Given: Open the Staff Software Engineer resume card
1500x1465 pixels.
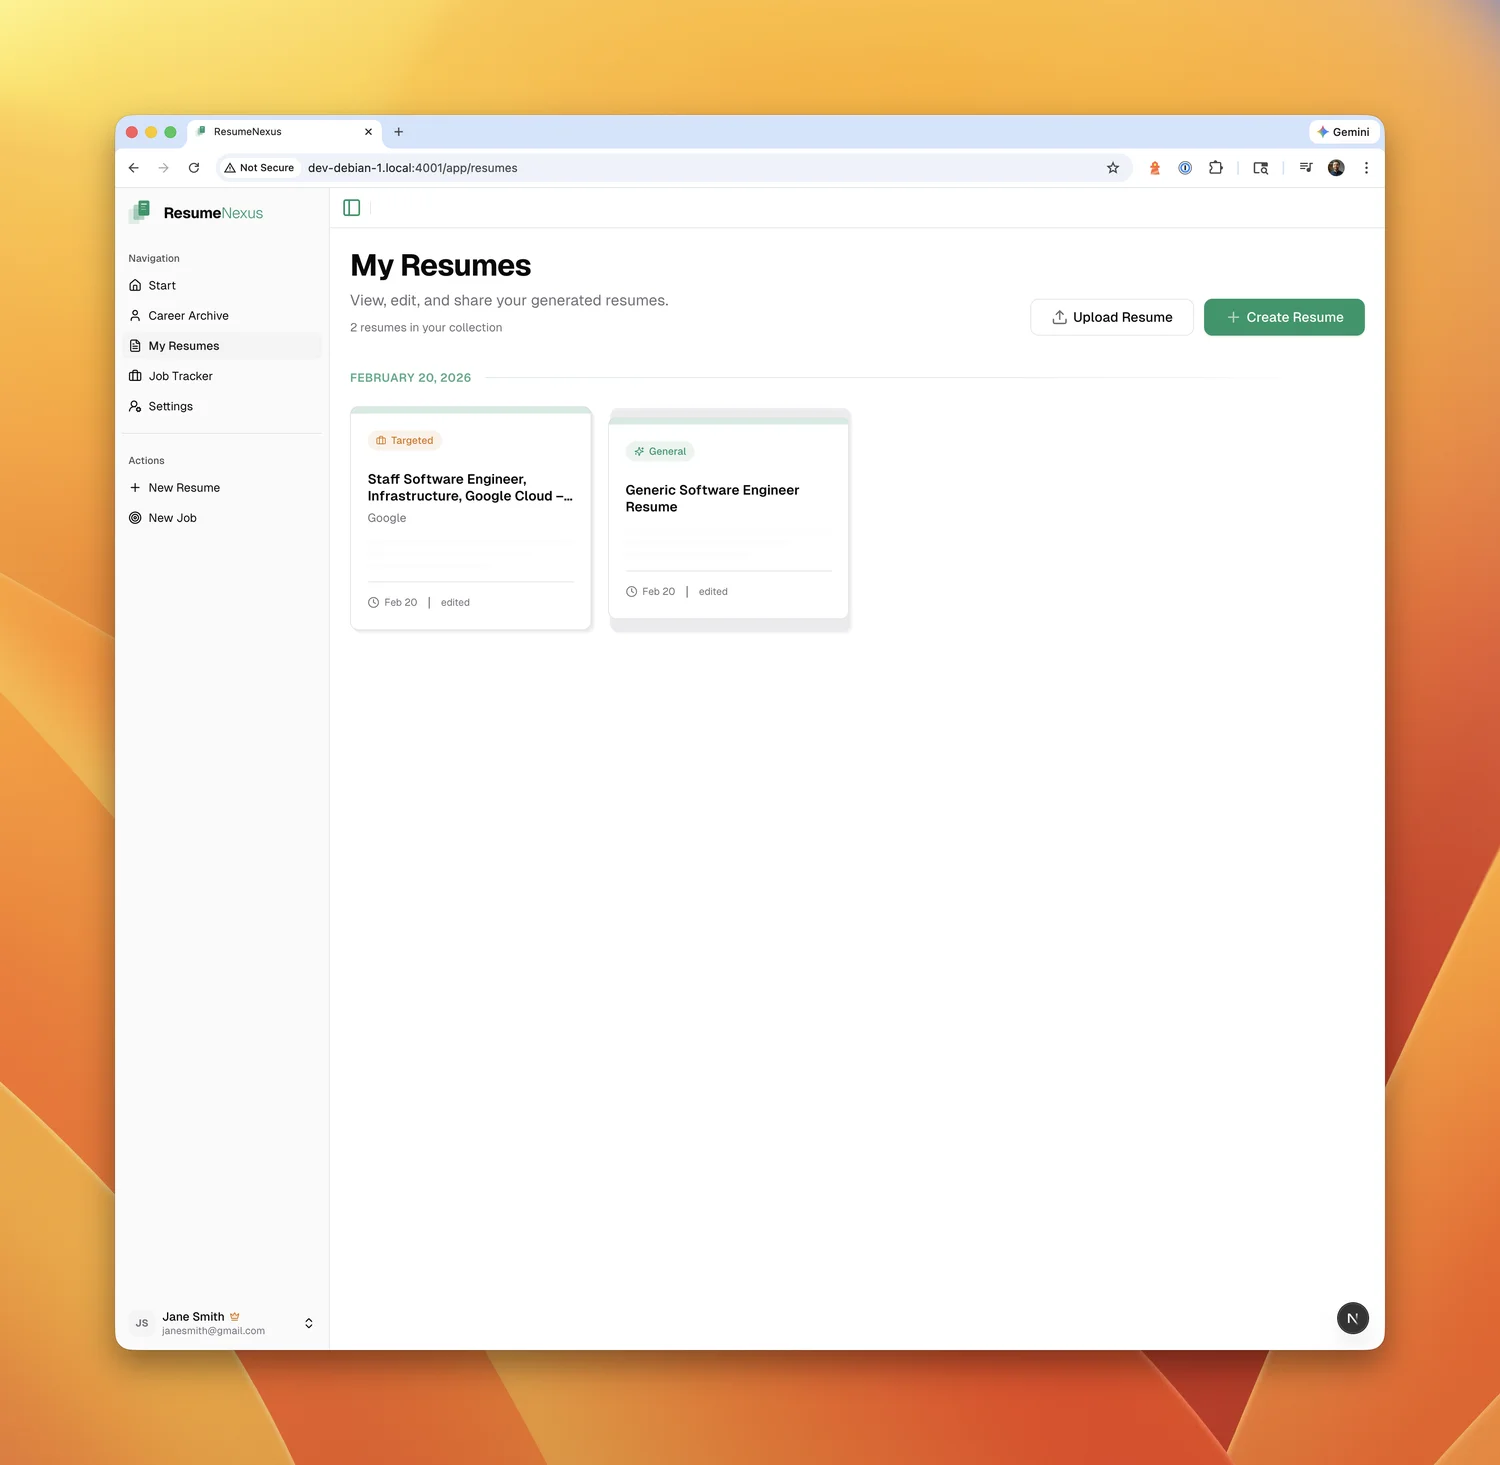Looking at the screenshot, I should [470, 518].
